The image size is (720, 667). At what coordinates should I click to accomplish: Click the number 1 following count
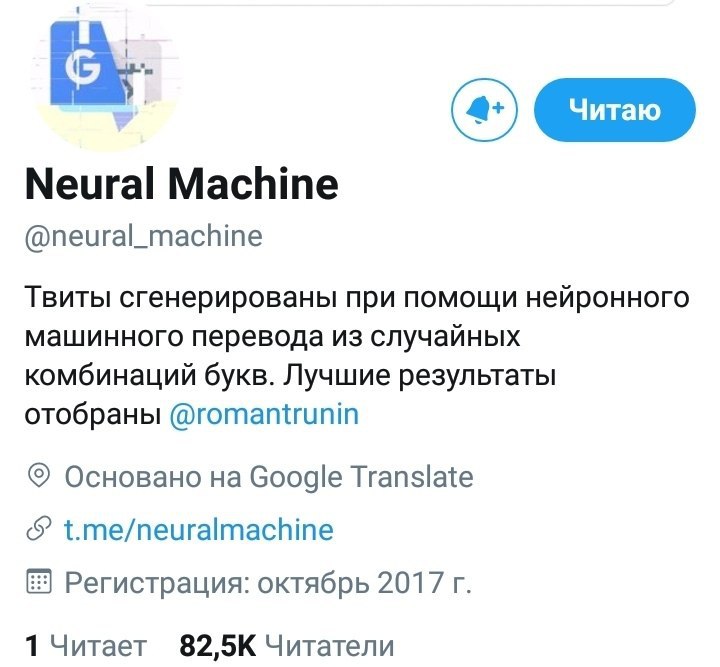32,646
